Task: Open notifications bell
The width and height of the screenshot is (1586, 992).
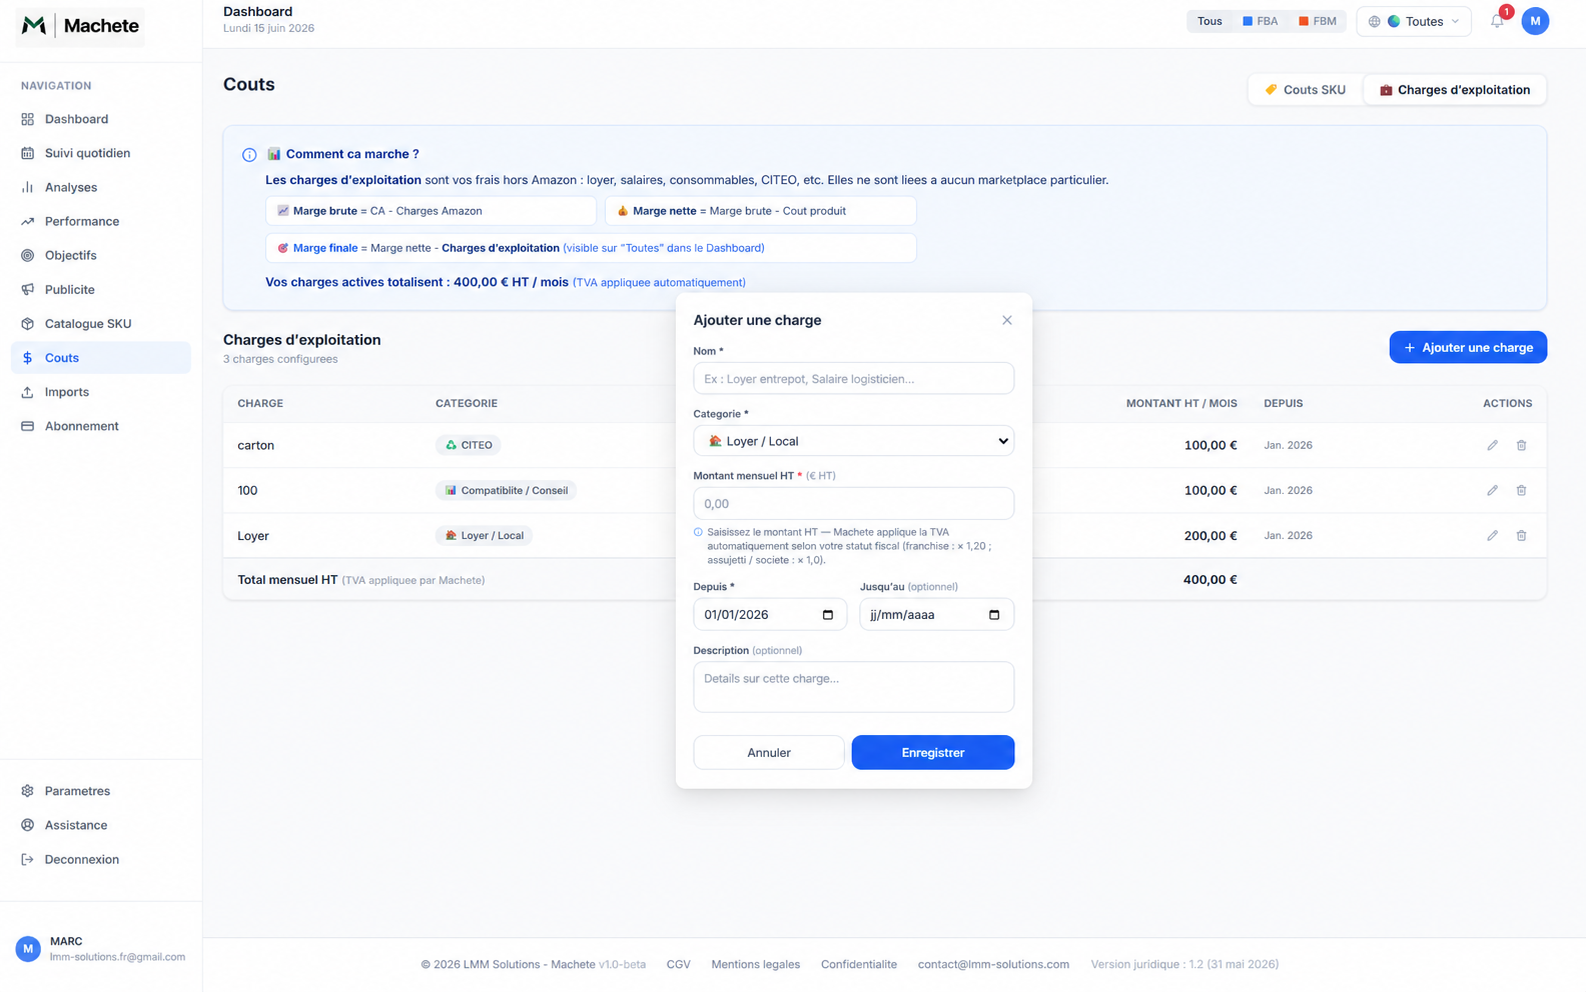Action: click(1497, 21)
